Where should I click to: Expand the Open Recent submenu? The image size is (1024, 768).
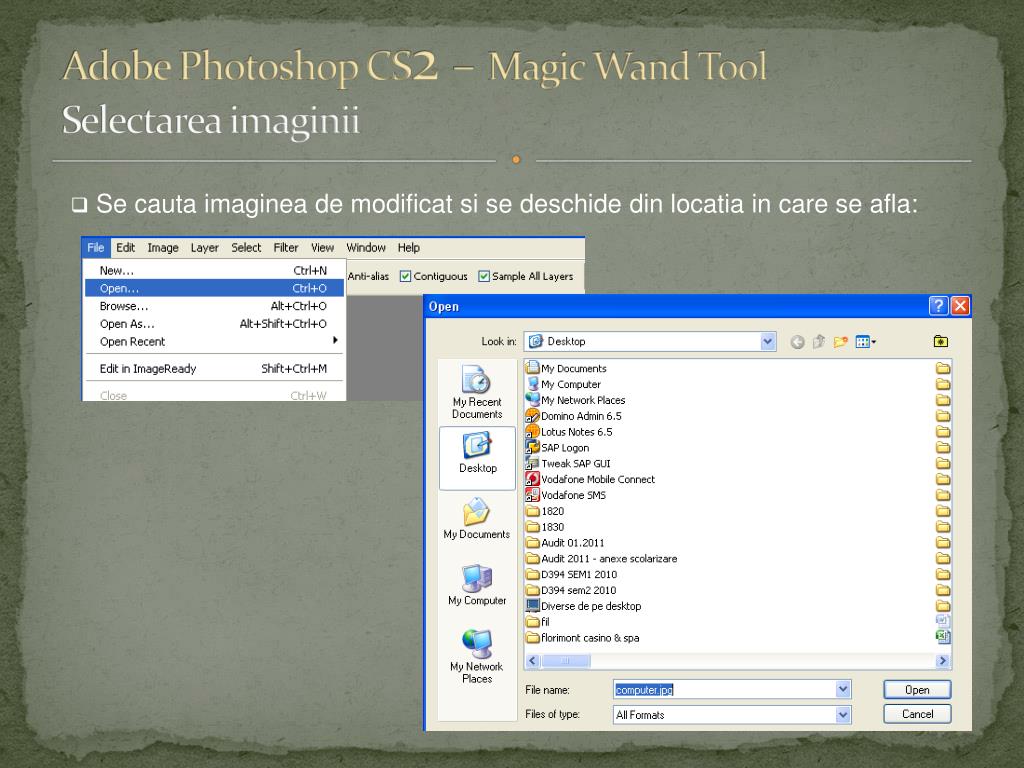coord(215,341)
